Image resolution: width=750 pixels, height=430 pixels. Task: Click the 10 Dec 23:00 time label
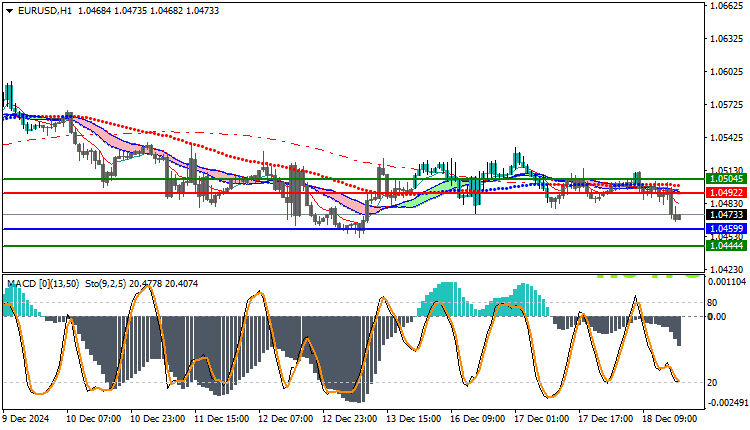[x=157, y=419]
